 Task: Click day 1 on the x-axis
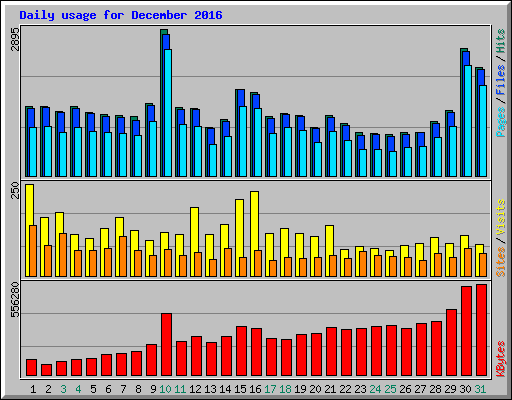(33, 389)
